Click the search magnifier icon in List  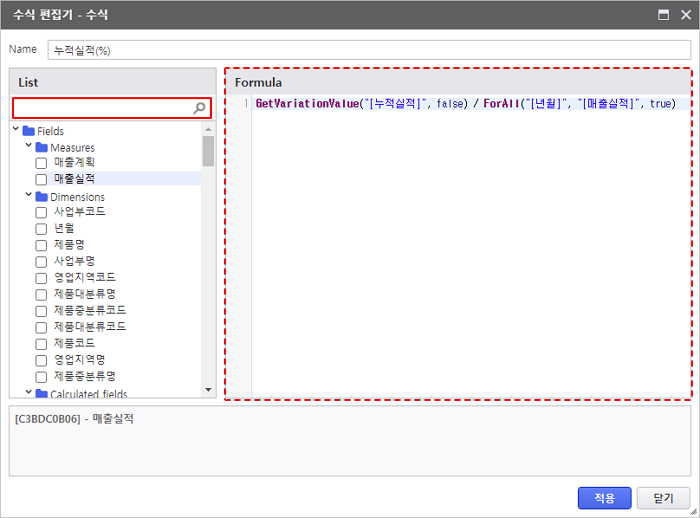(x=199, y=108)
